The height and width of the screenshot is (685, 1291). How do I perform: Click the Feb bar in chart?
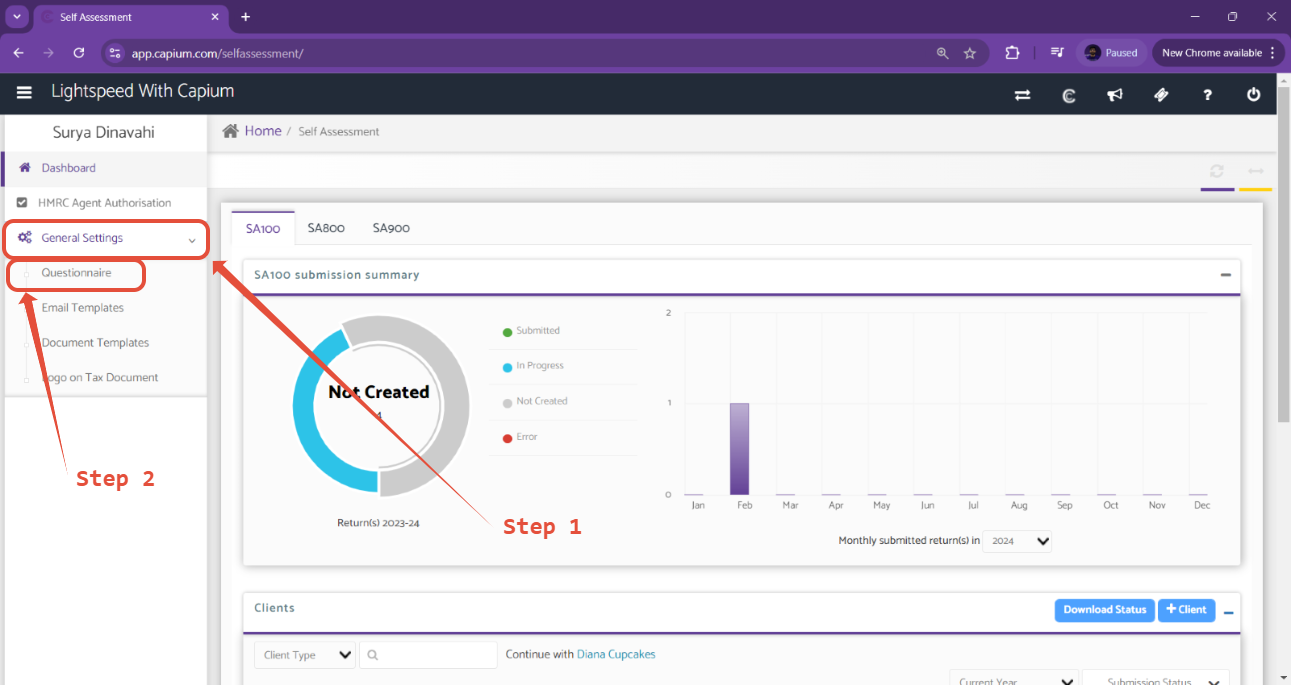click(x=739, y=449)
